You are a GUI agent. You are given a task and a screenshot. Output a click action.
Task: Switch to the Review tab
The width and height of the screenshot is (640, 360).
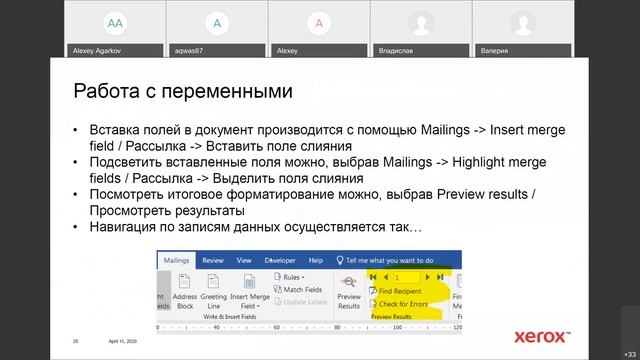(213, 260)
